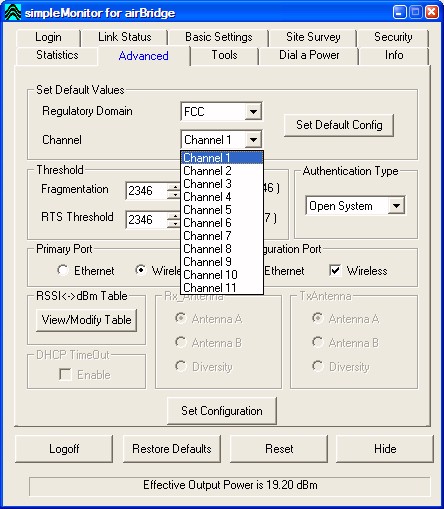Open the View/Modify Table button

tap(86, 320)
